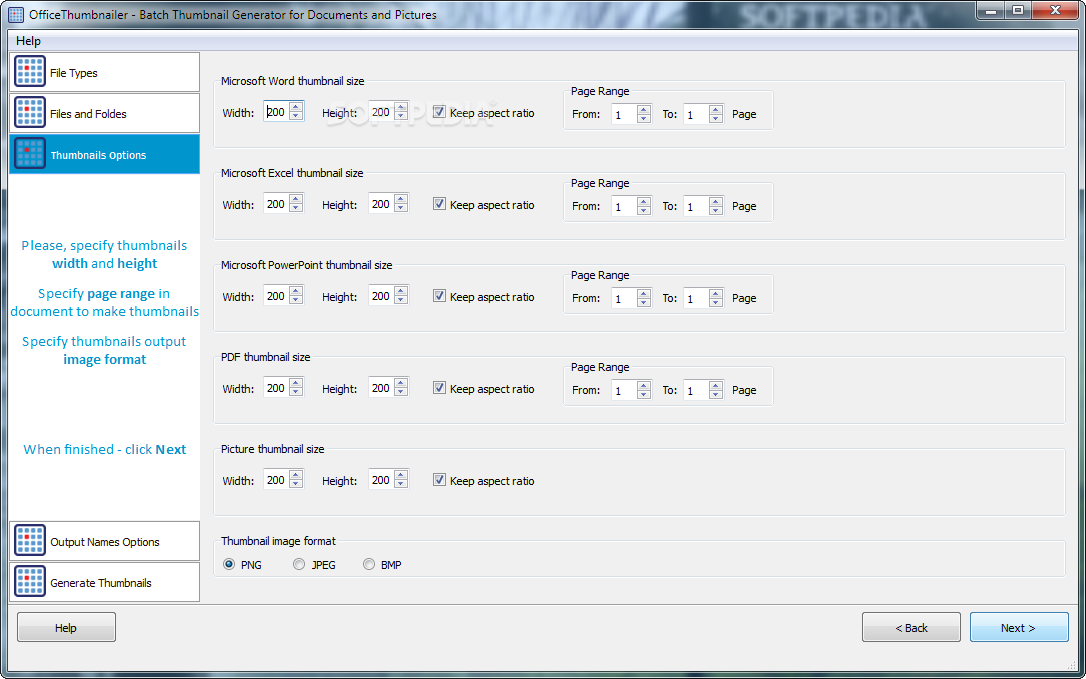Go to the File Types step

click(x=105, y=72)
